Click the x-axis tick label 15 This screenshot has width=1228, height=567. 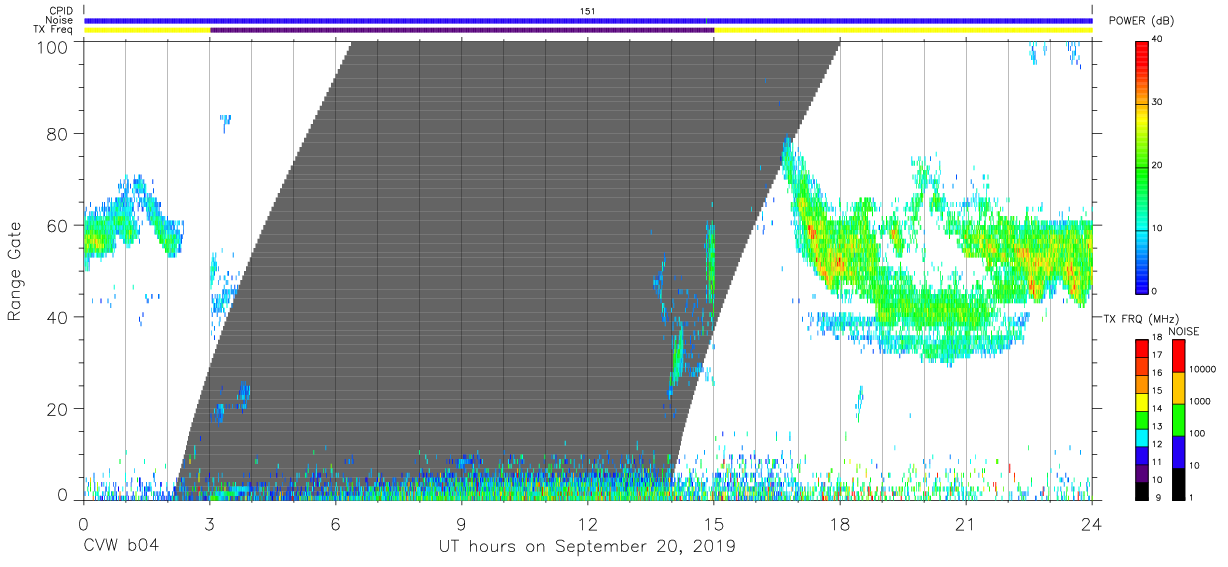714,523
